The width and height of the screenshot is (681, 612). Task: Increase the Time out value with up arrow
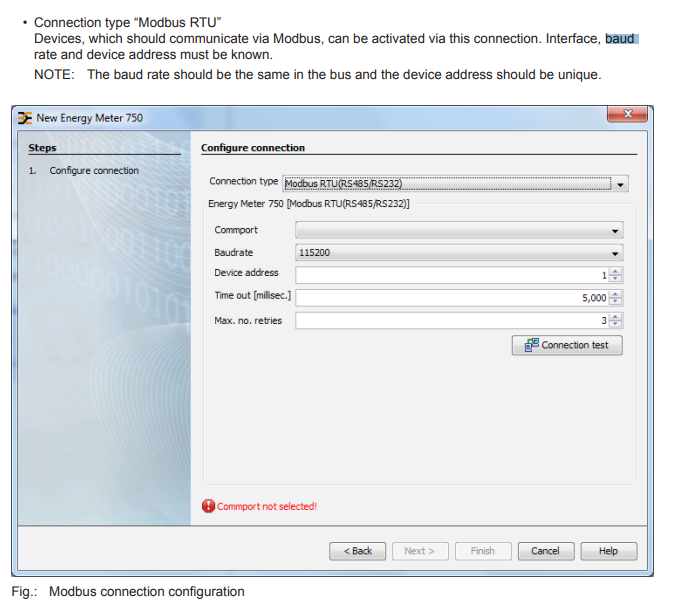coord(616,294)
